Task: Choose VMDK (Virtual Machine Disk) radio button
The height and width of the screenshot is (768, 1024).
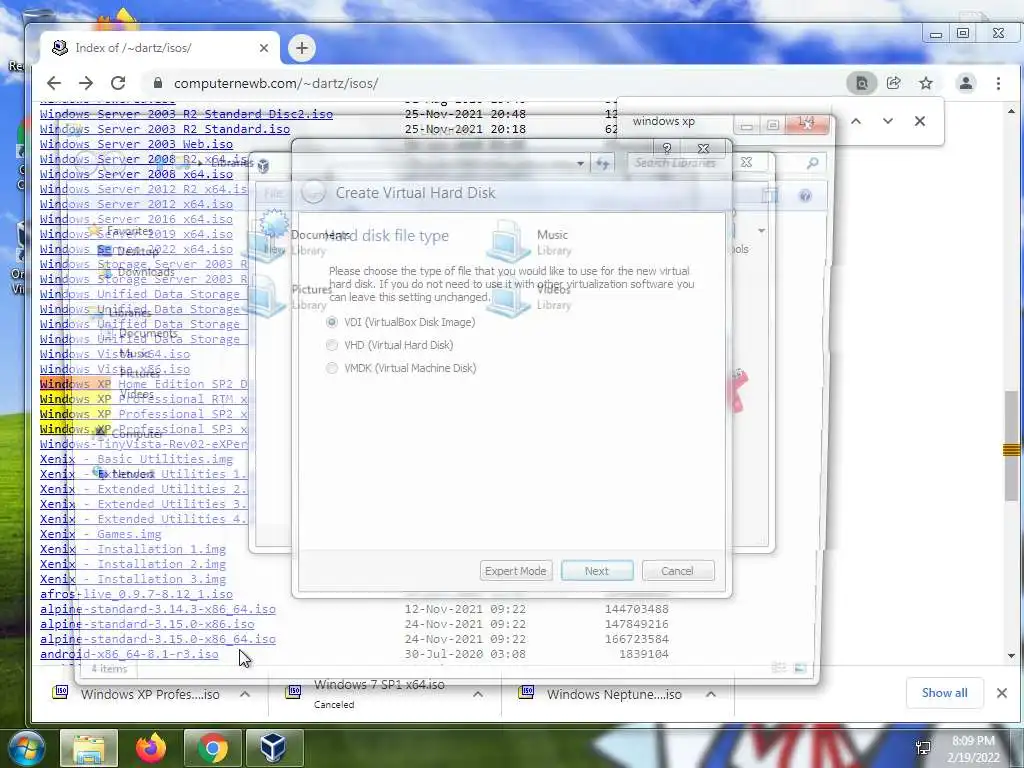Action: pyautogui.click(x=332, y=368)
